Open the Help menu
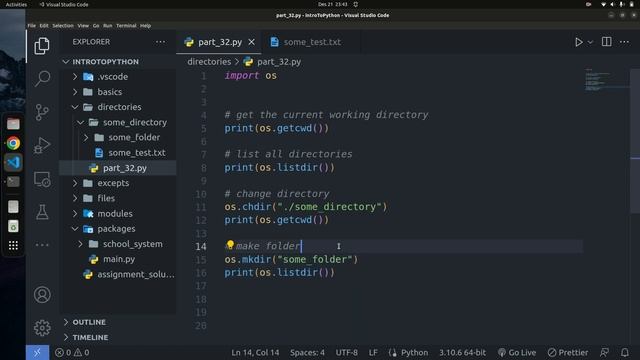This screenshot has height=360, width=640. (146, 26)
